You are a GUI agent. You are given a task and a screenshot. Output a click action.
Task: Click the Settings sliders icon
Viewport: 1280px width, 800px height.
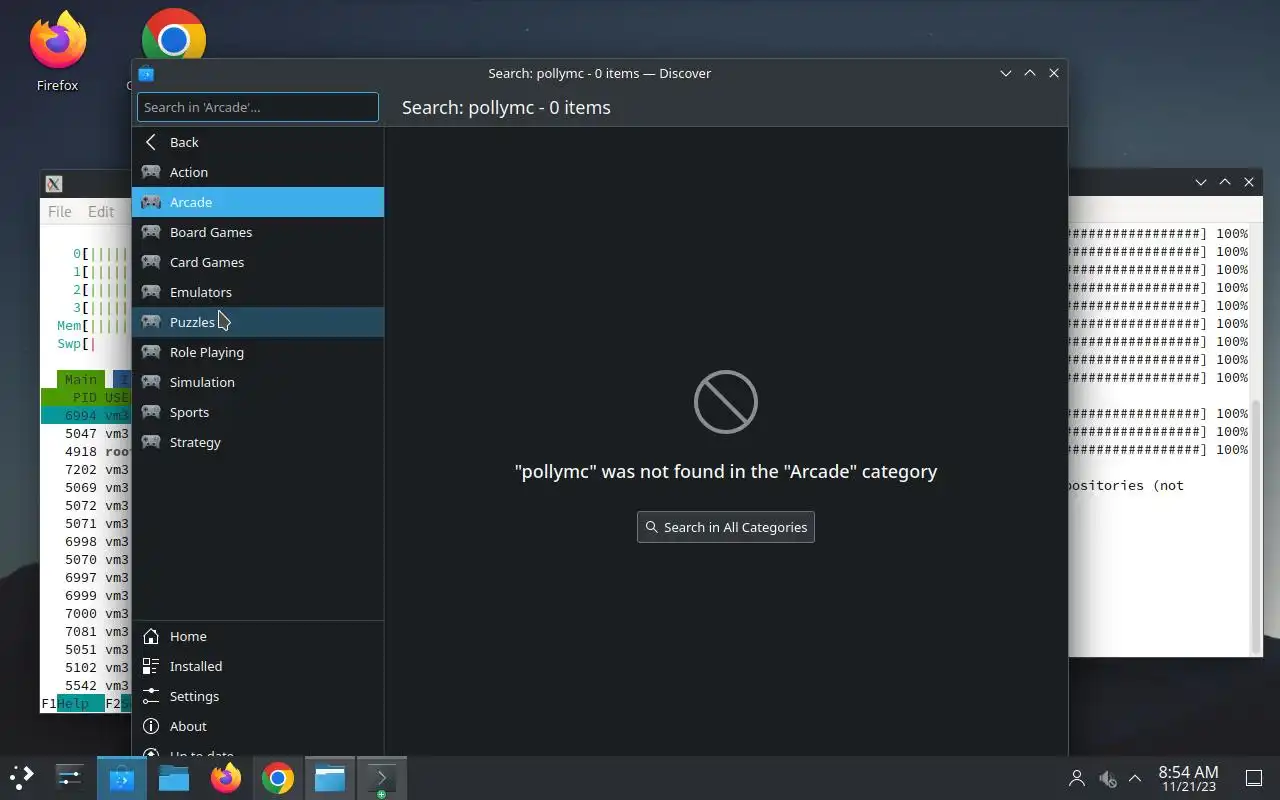151,696
